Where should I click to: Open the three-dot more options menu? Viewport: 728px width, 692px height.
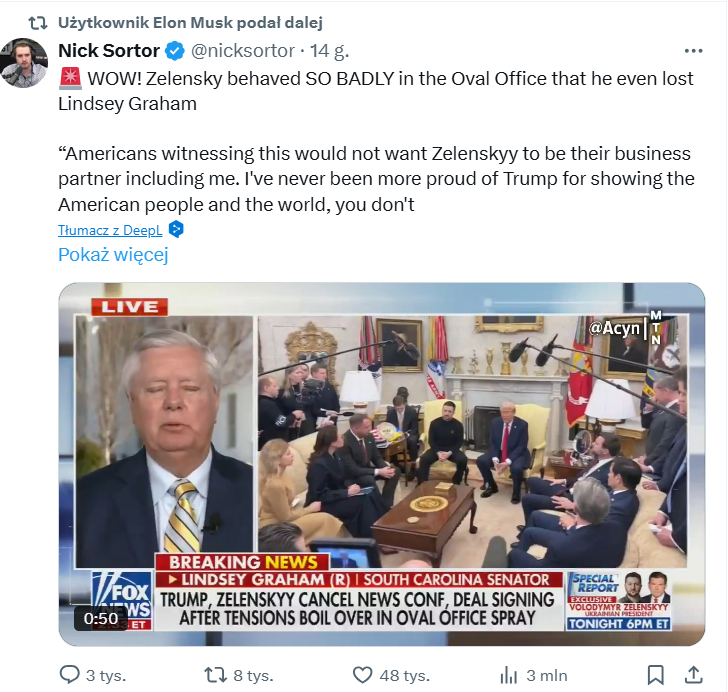[x=693, y=51]
